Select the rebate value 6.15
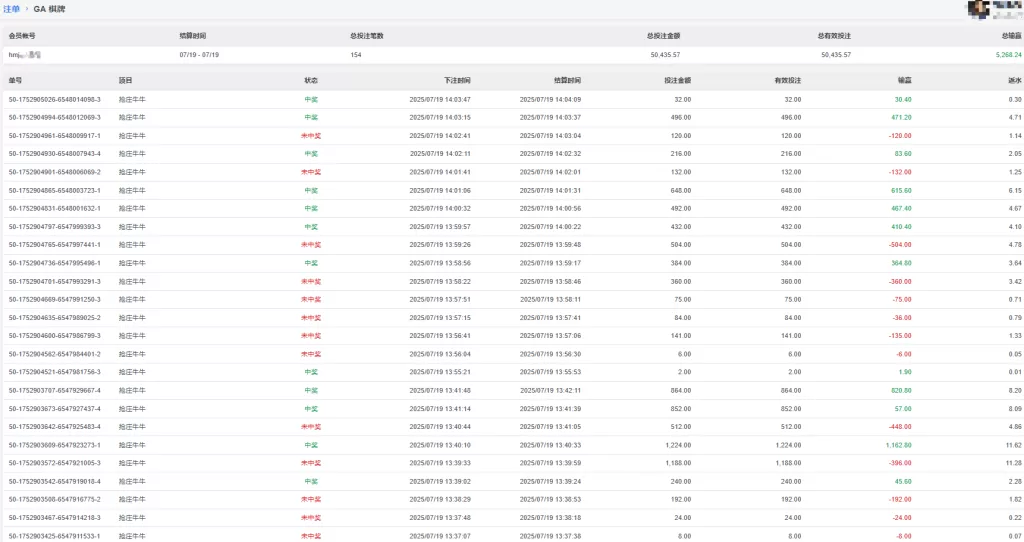 click(1015, 191)
